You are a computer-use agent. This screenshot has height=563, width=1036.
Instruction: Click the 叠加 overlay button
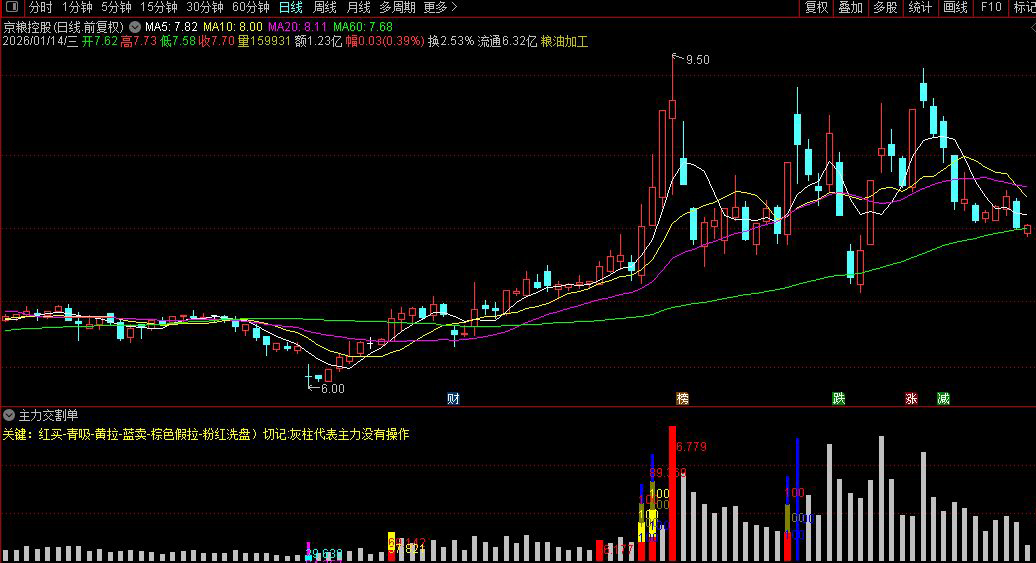pyautogui.click(x=851, y=7)
